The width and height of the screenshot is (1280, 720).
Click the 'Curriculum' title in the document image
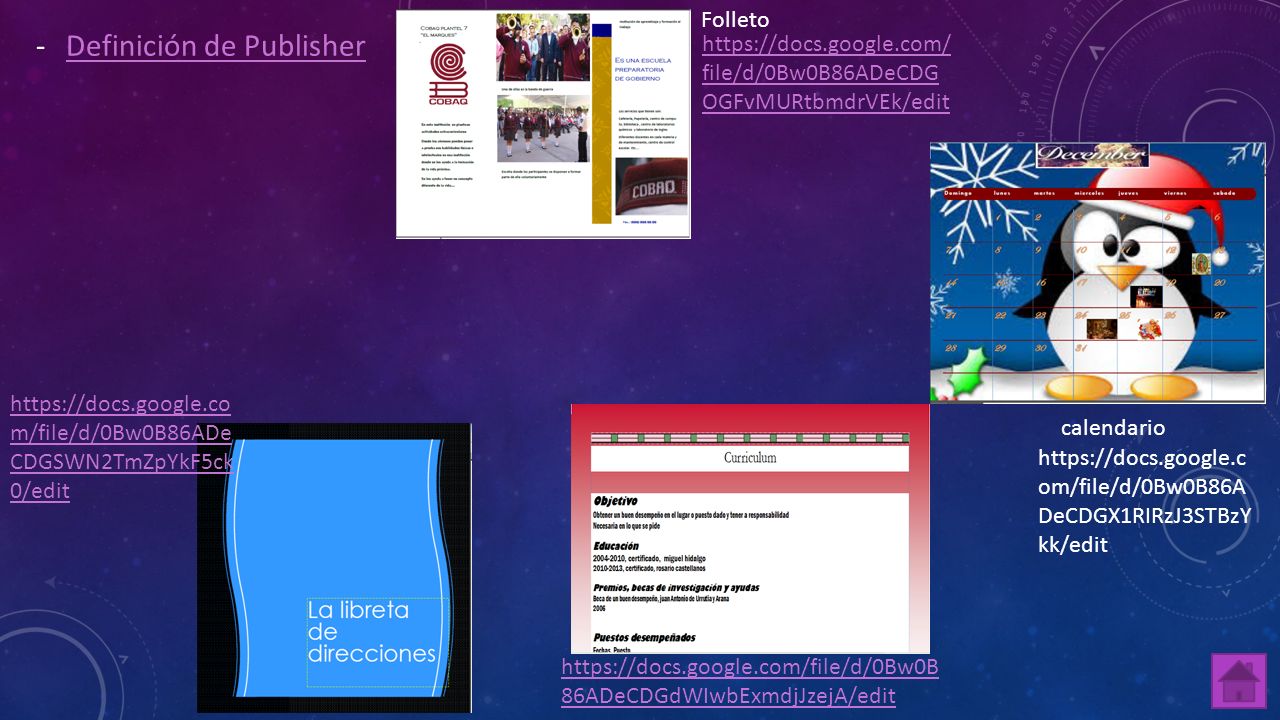click(x=750, y=458)
